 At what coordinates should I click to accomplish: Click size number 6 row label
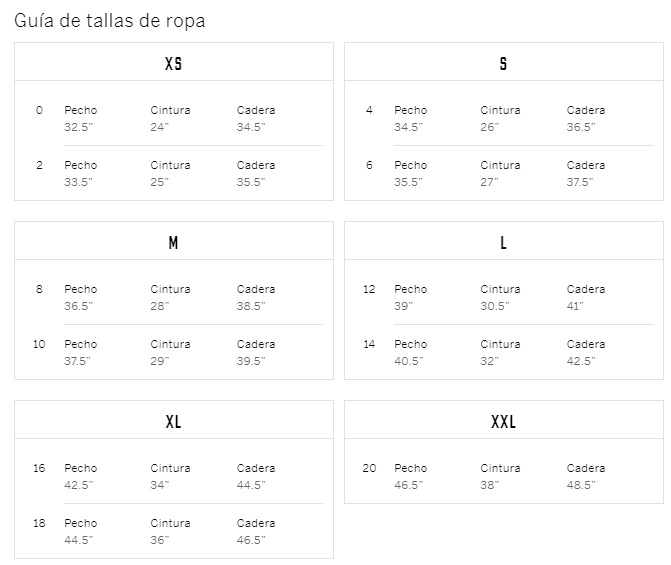(369, 165)
